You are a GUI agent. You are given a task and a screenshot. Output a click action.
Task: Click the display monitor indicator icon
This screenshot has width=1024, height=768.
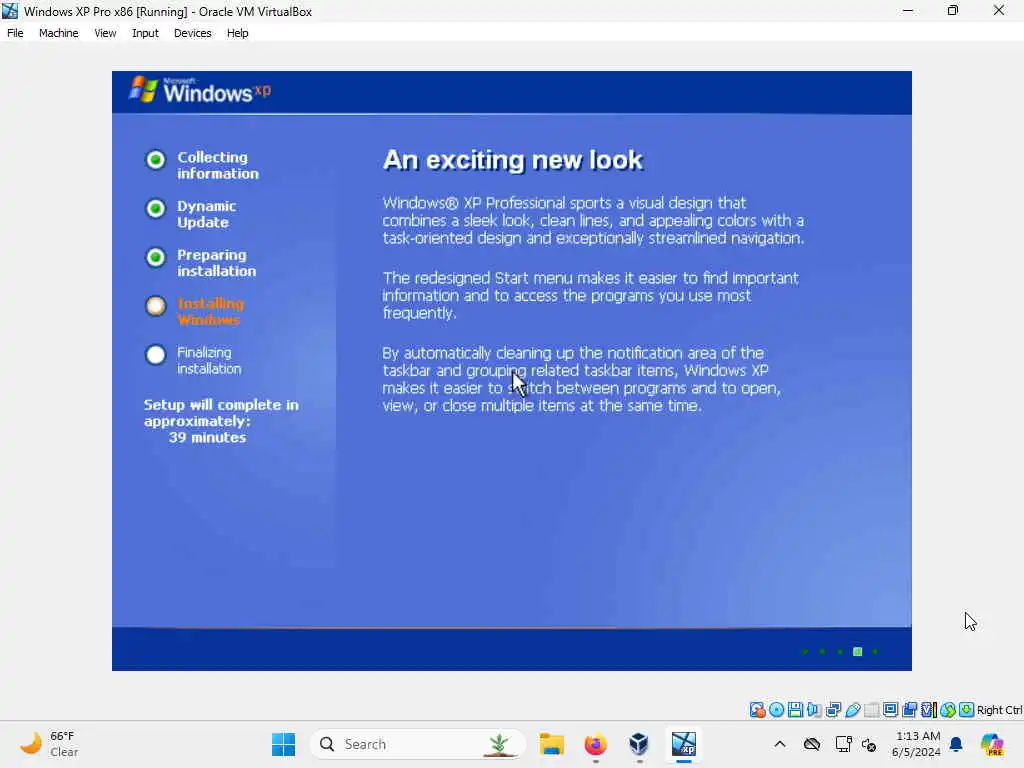(890, 709)
